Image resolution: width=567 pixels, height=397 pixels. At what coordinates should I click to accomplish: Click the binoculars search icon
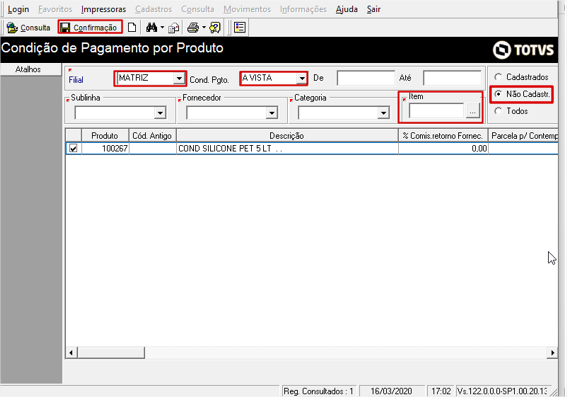(x=152, y=27)
